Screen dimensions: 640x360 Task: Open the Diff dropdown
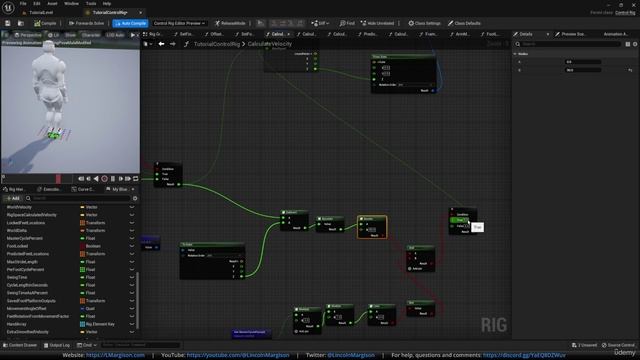point(320,23)
